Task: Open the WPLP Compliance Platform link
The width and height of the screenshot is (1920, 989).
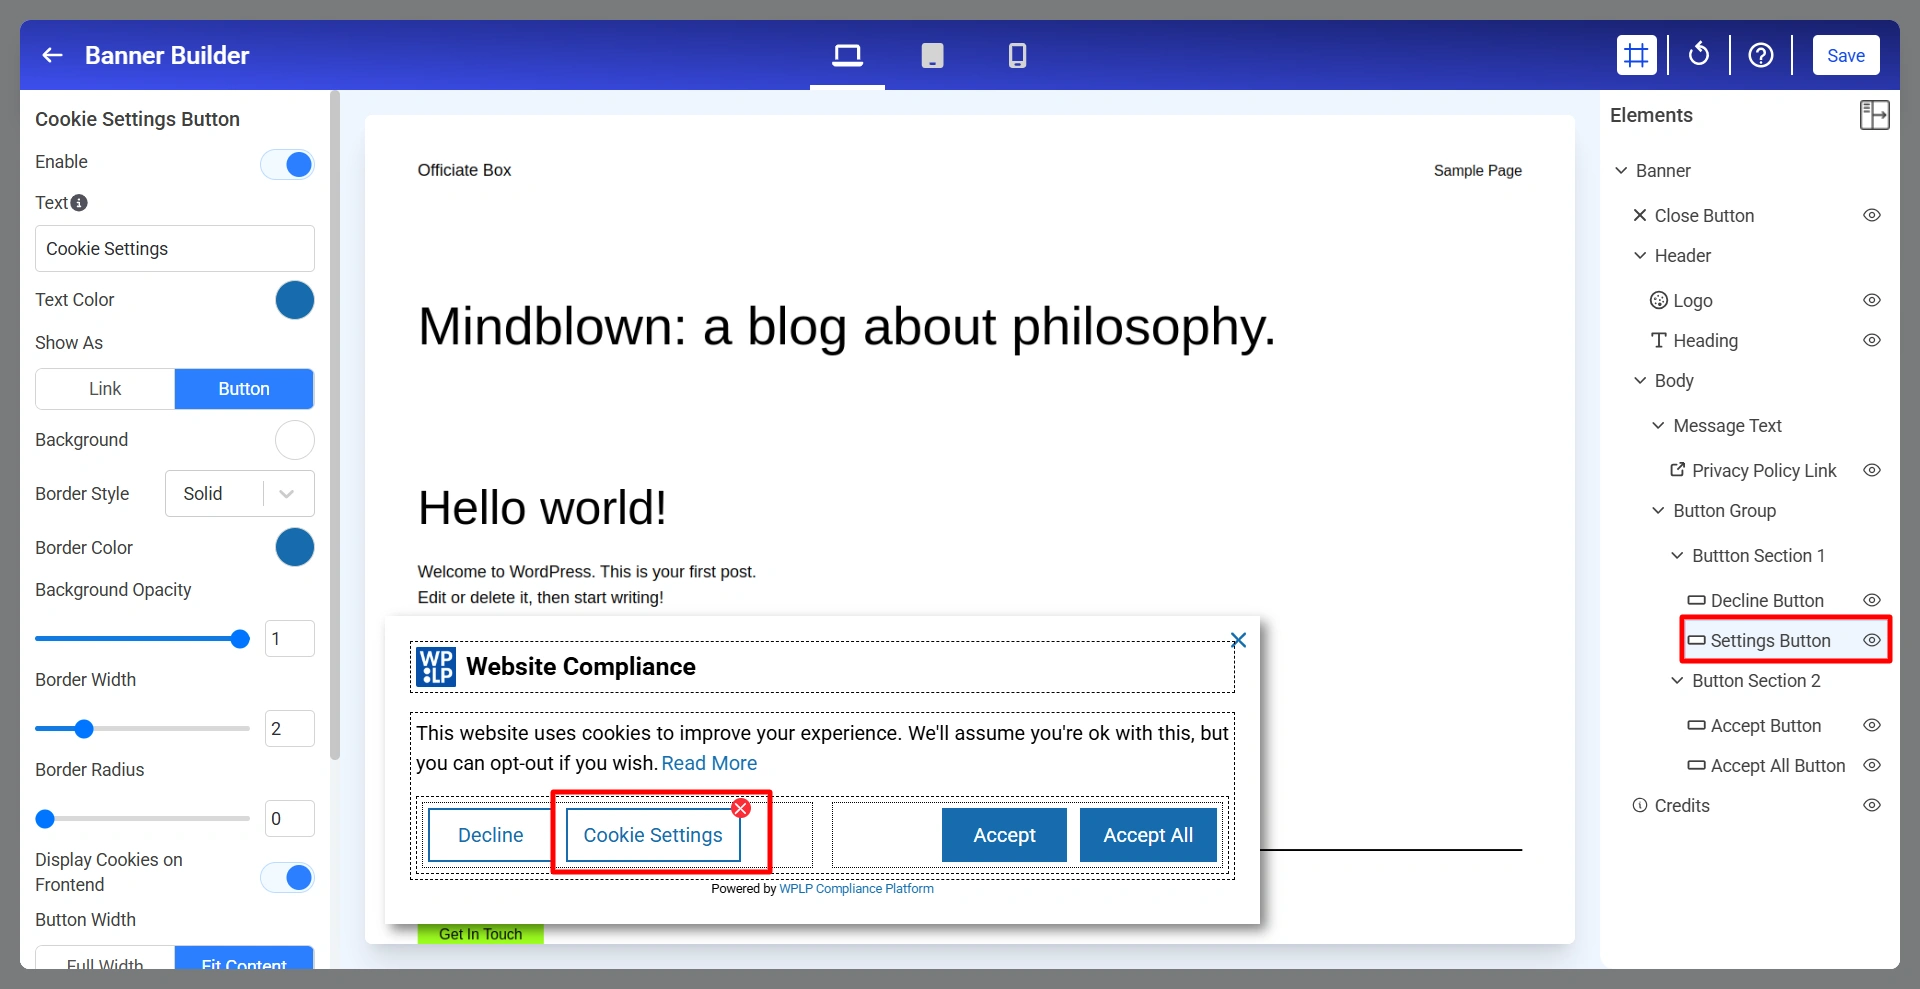Action: coord(856,889)
